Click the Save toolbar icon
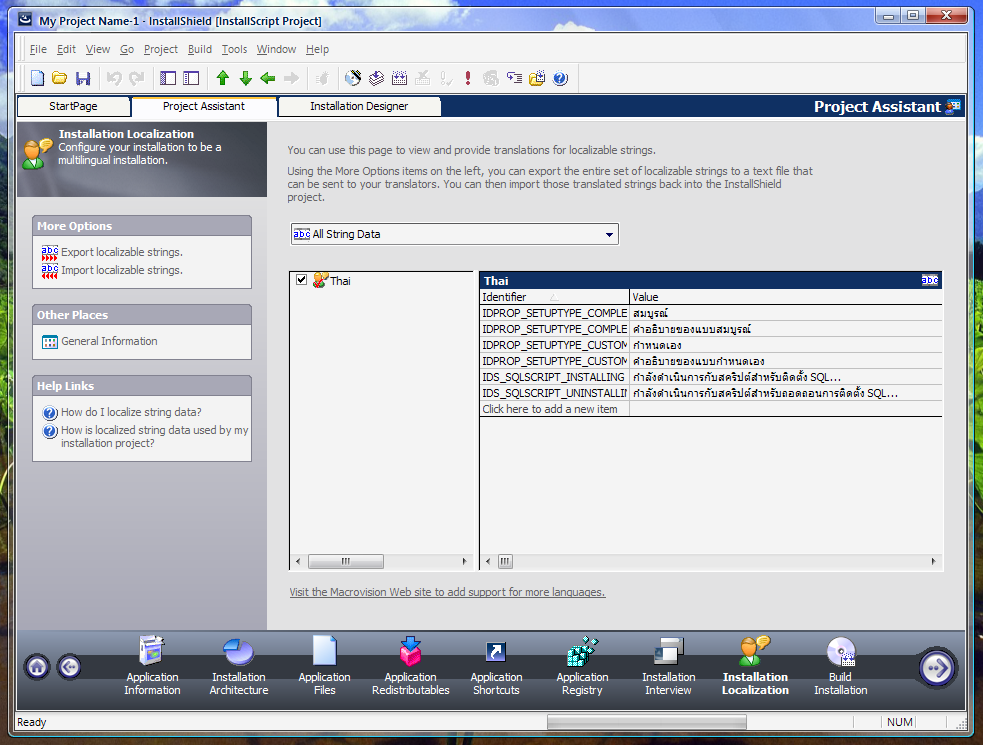Screen dimensions: 983x745 click(x=83, y=78)
